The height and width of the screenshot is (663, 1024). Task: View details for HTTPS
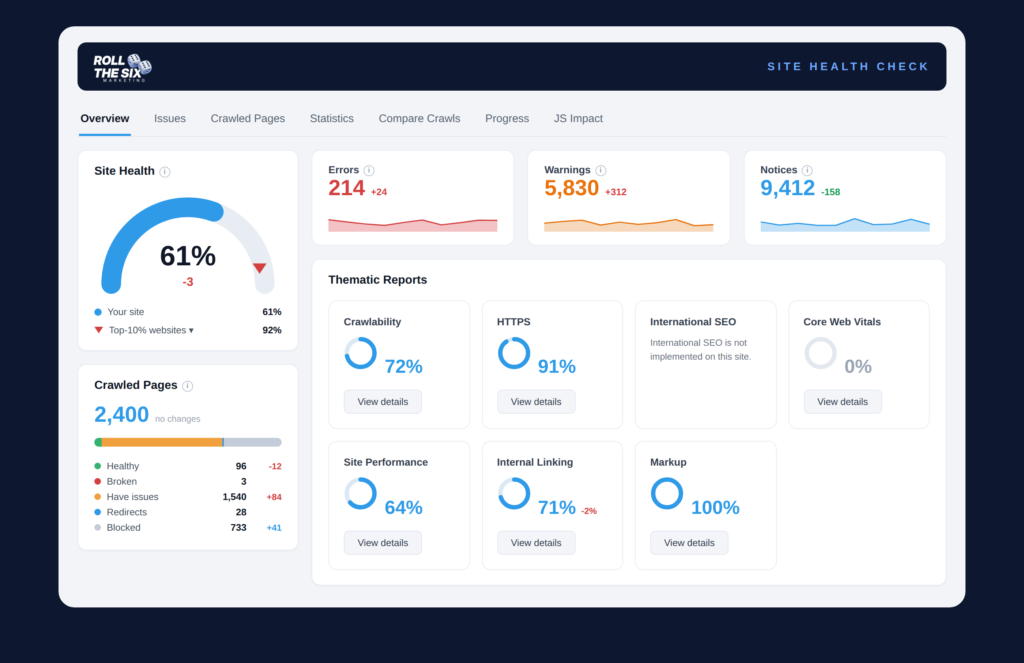[536, 402]
